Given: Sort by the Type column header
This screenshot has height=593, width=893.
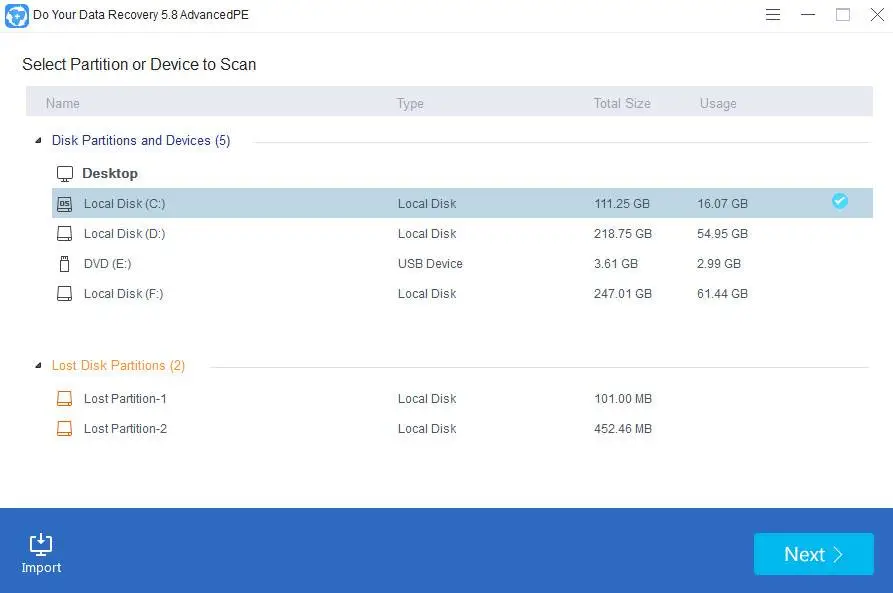Looking at the screenshot, I should (410, 104).
